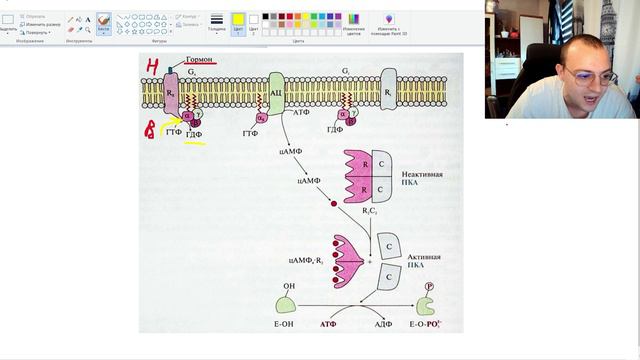Choose the rounded rectangle shape

[x=149, y=17]
